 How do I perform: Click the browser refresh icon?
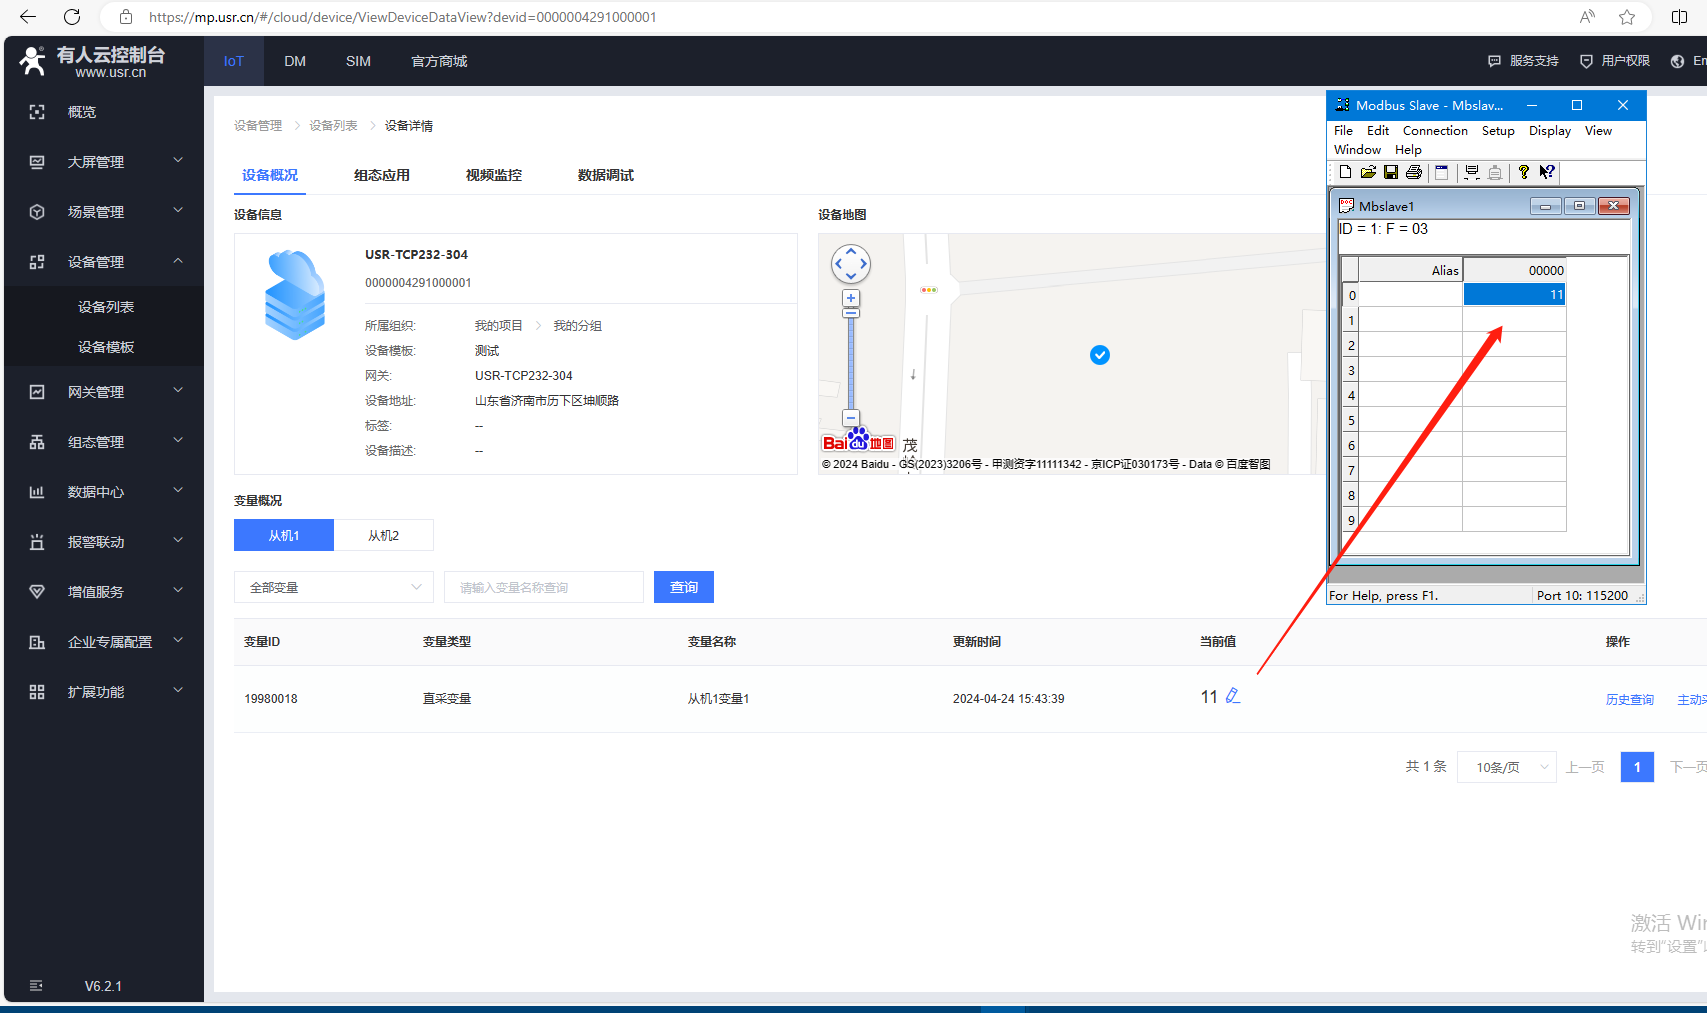coord(72,17)
